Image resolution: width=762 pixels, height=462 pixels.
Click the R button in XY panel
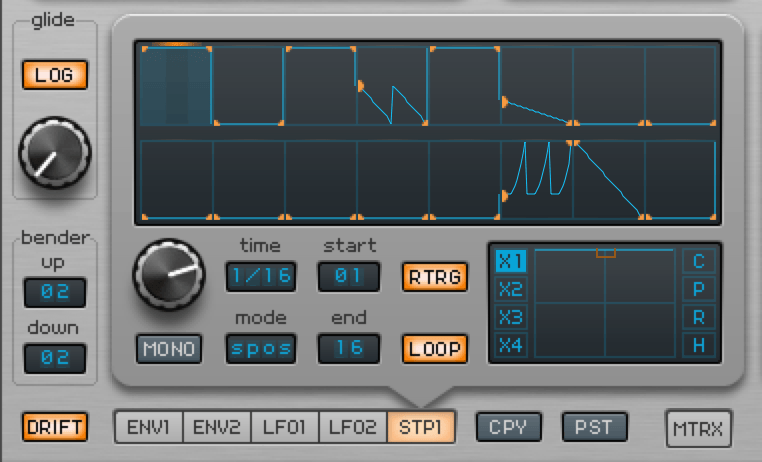(699, 318)
